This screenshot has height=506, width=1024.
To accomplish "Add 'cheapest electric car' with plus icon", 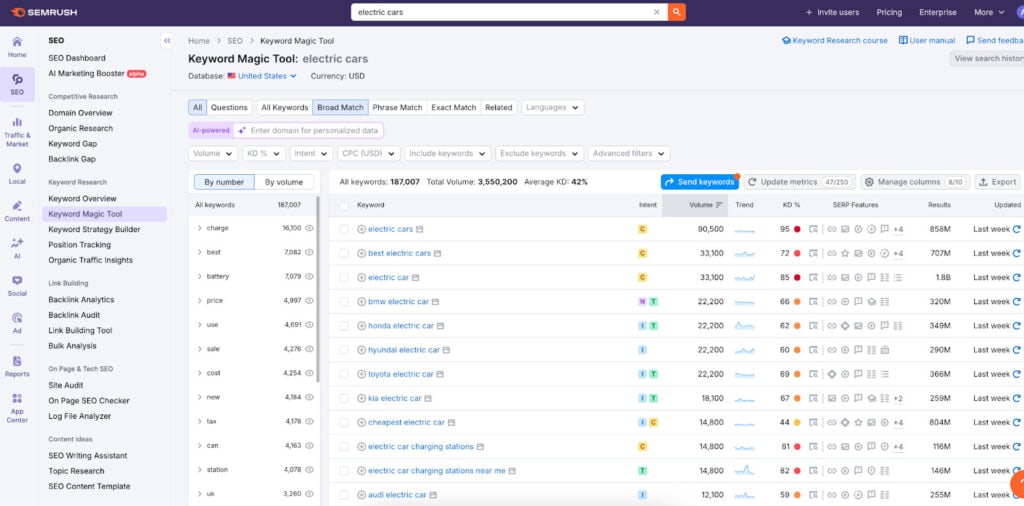I will (361, 422).
